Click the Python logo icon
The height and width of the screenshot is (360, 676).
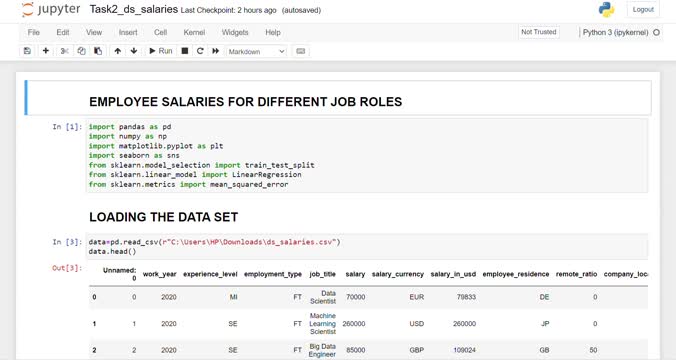point(606,9)
